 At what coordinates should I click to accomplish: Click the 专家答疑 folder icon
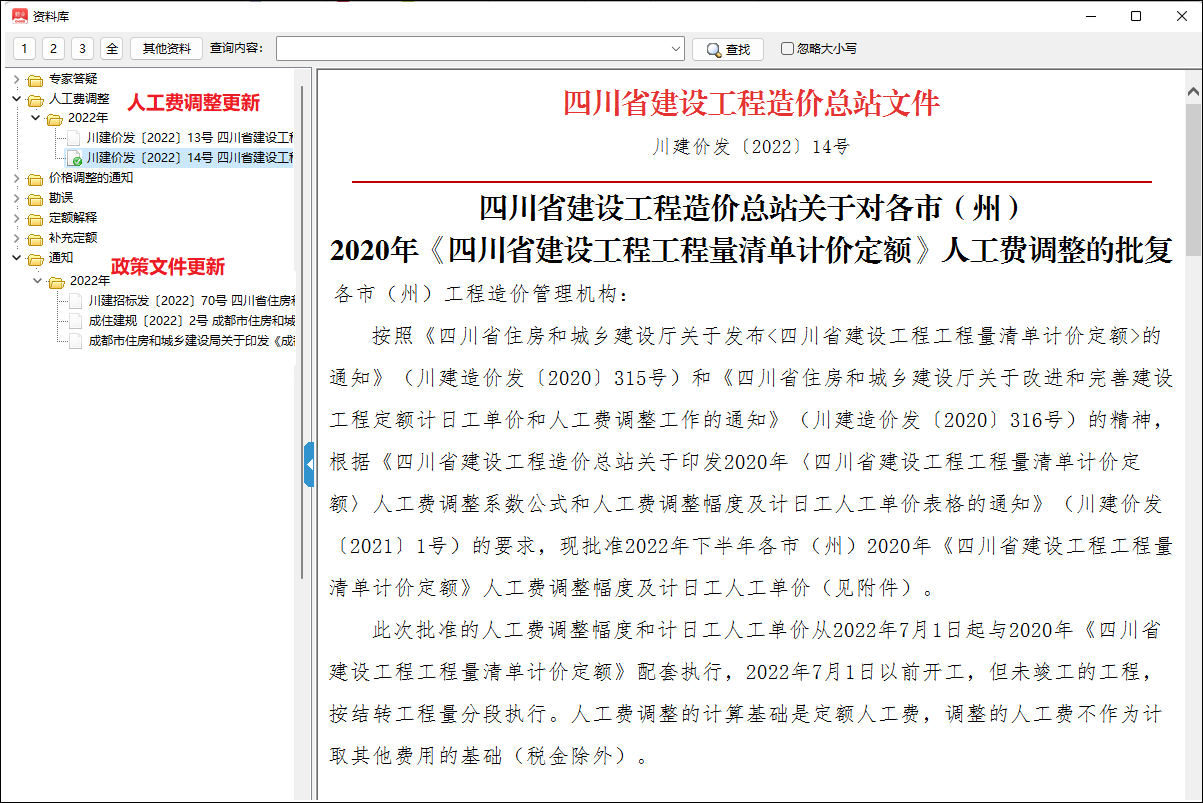[x=35, y=80]
